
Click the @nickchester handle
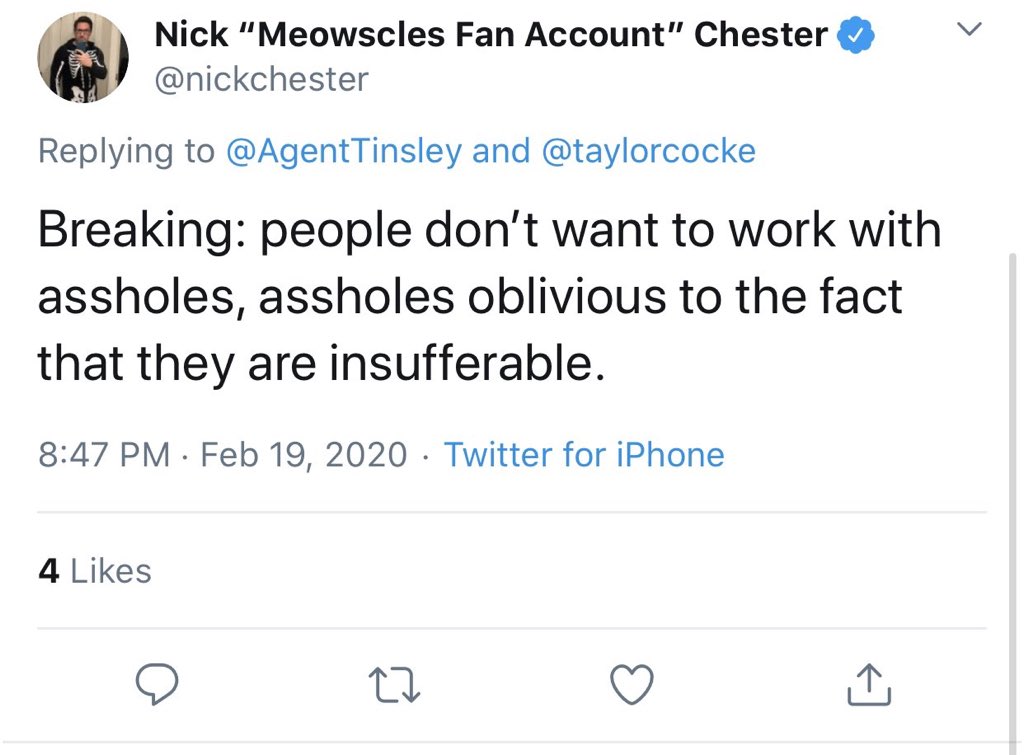[x=262, y=80]
